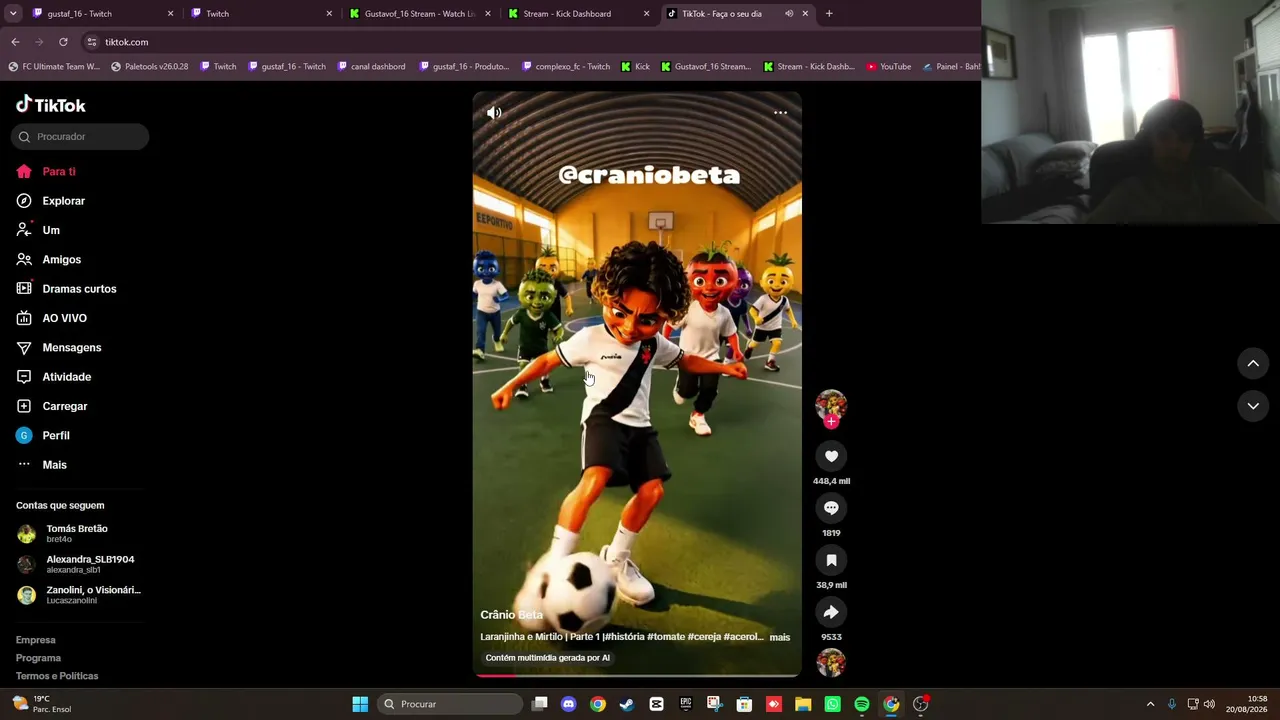1280x720 pixels.
Task: Follow creator with the red plus badge
Action: tap(831, 422)
